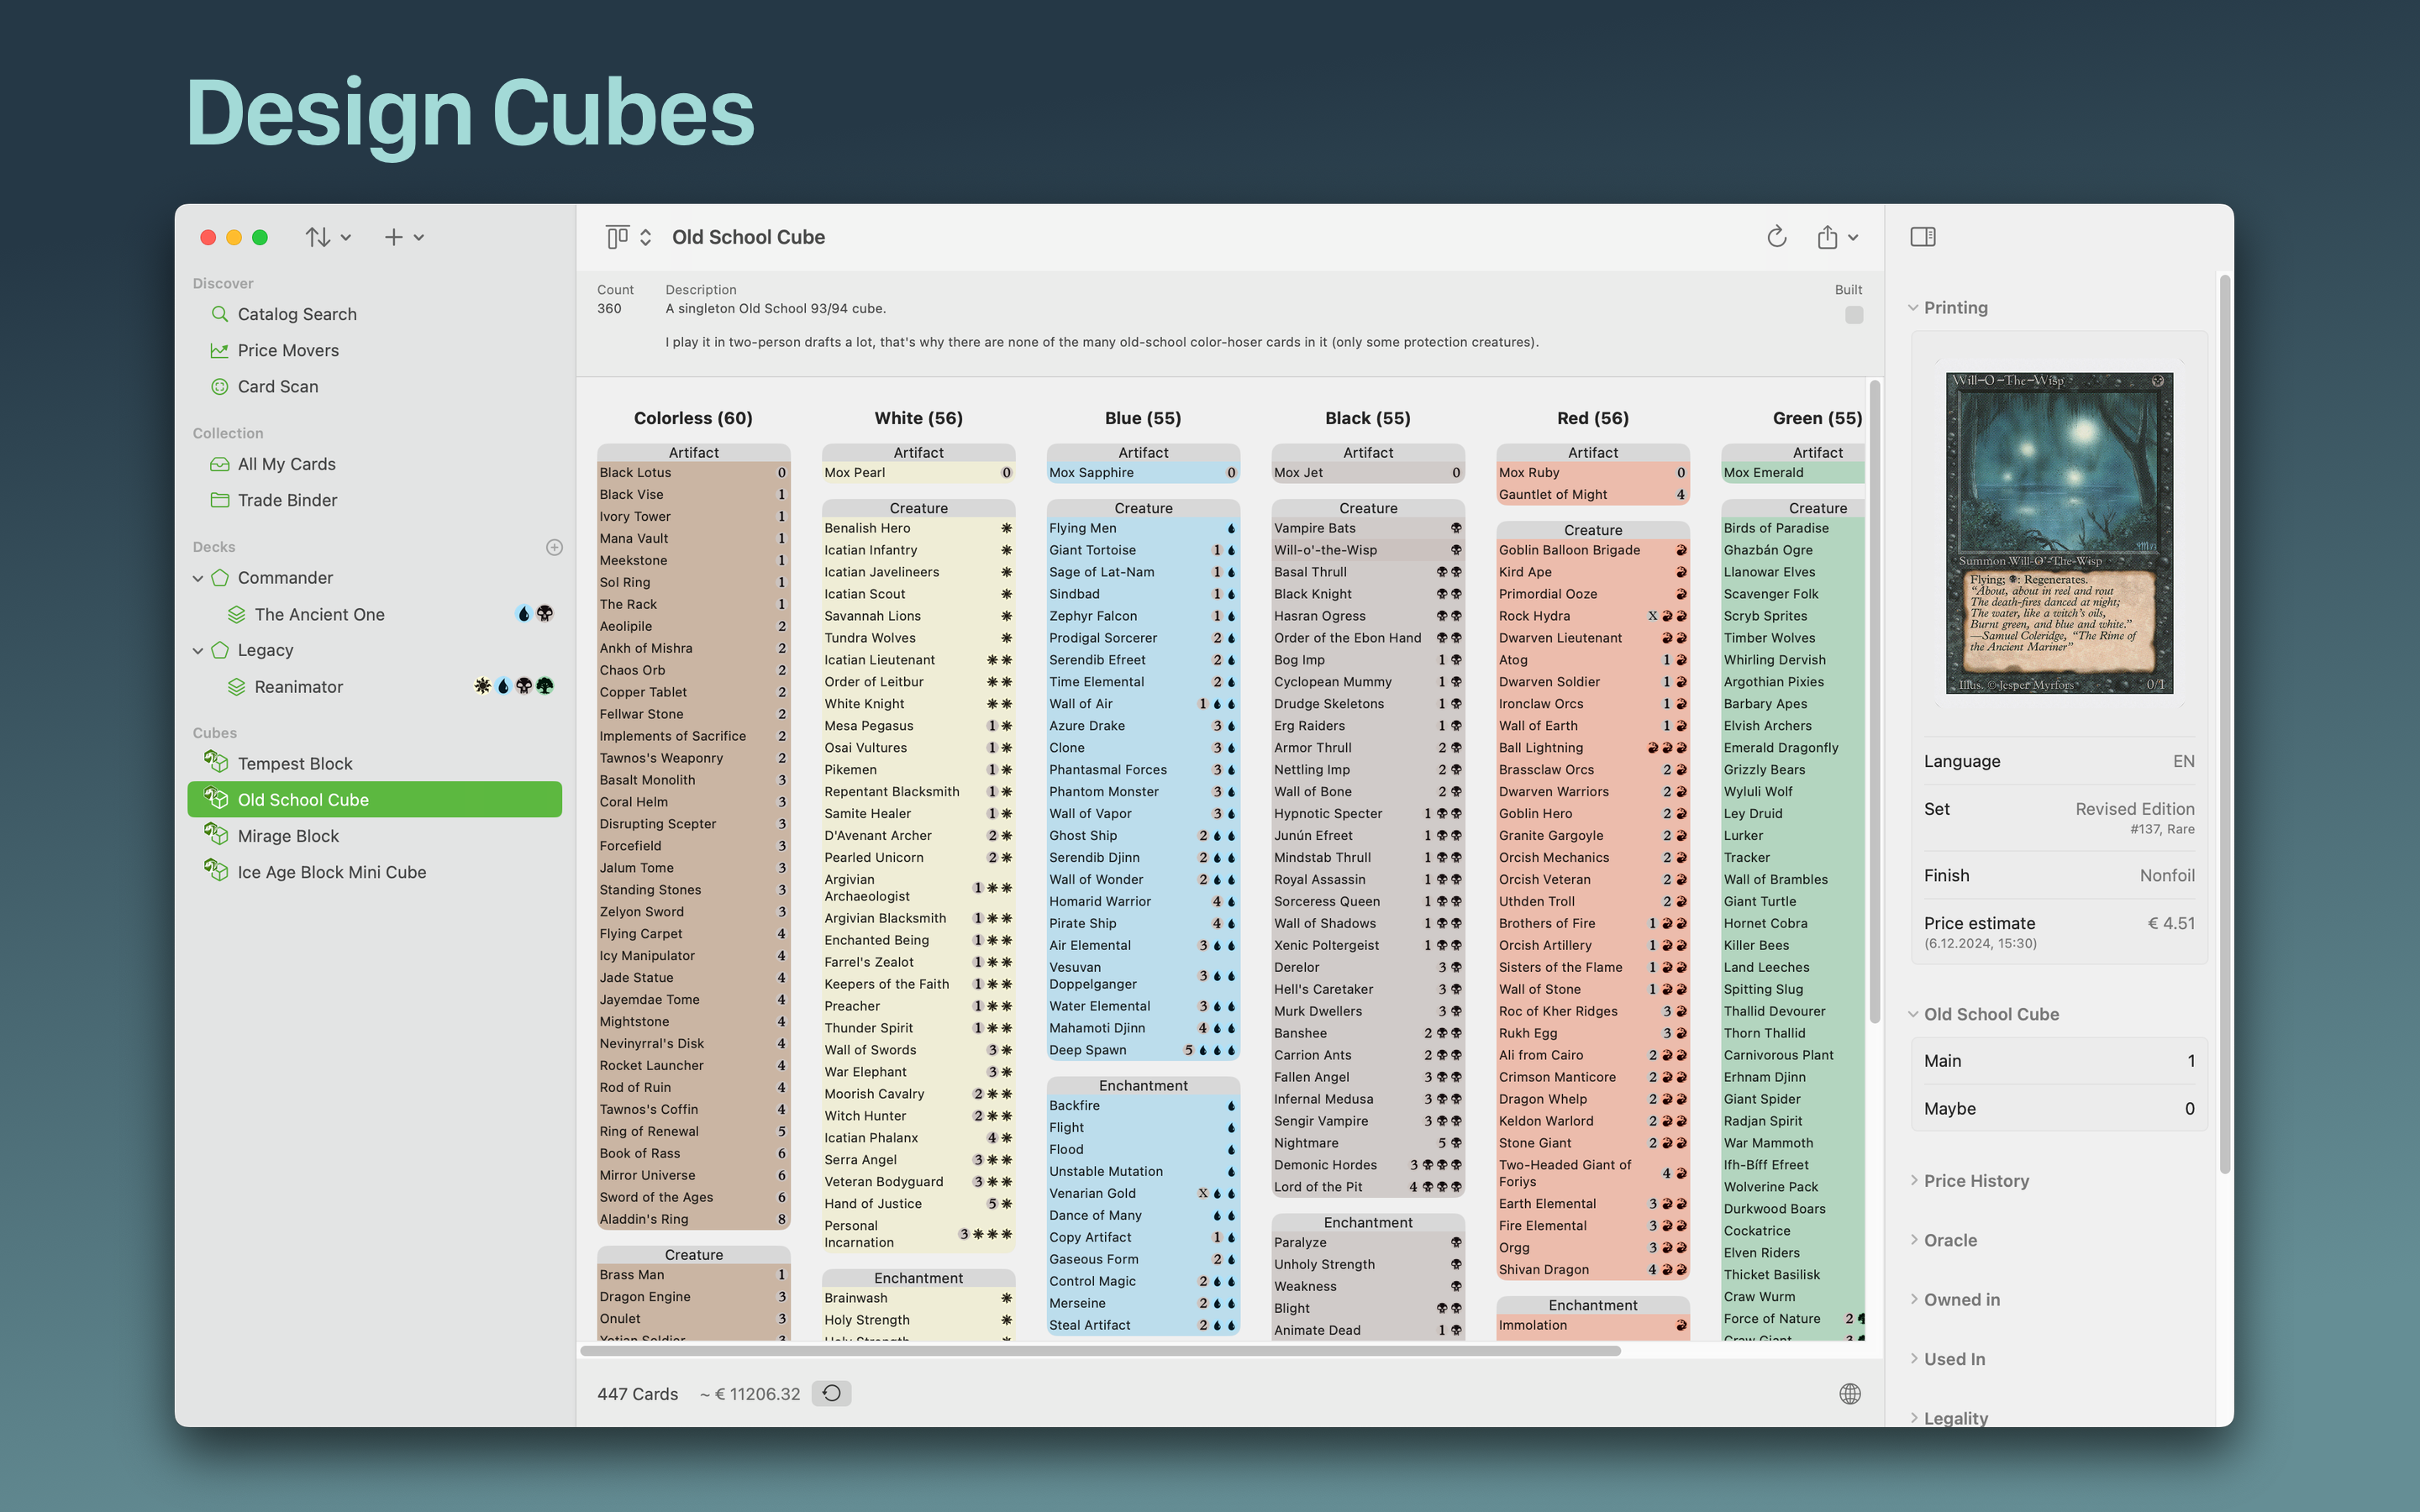Click the vertical scrollbar of the card columns
This screenshot has width=2420, height=1512.
(x=1875, y=701)
